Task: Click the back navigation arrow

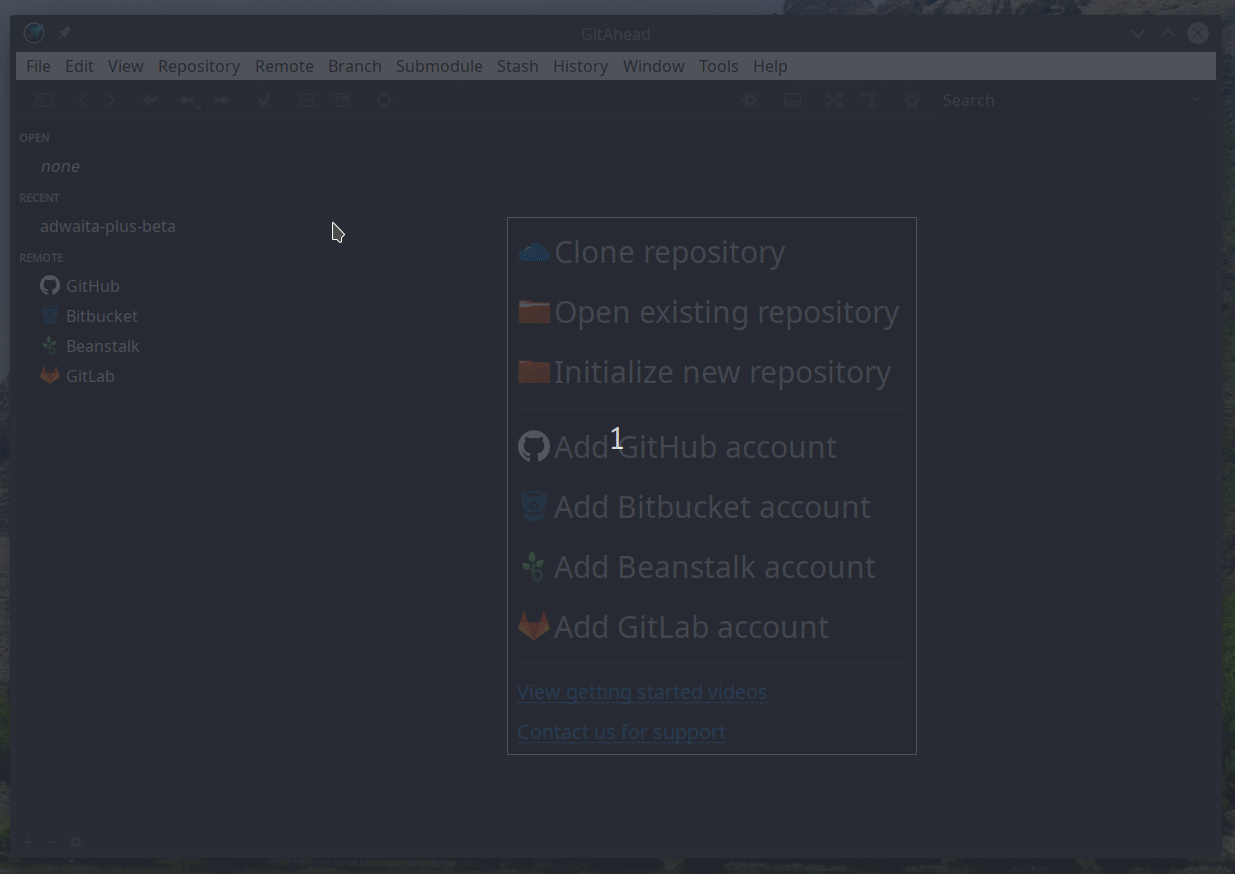Action: 82,100
